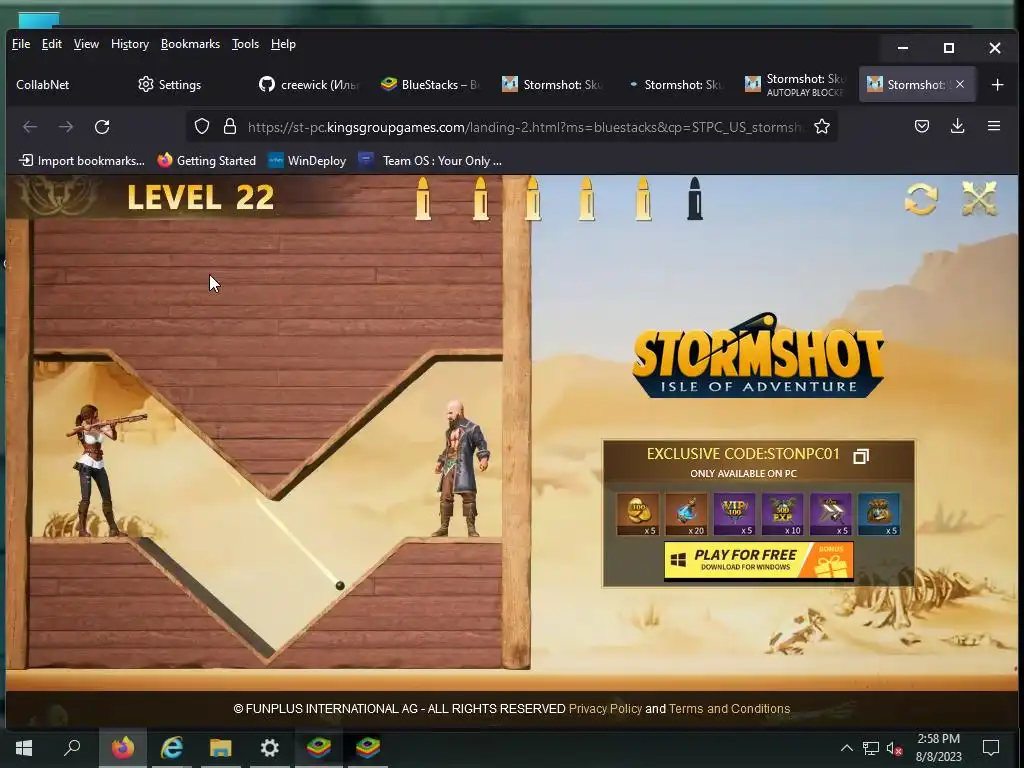
Task: Click the blue potion x20 reward icon
Action: [x=686, y=514]
